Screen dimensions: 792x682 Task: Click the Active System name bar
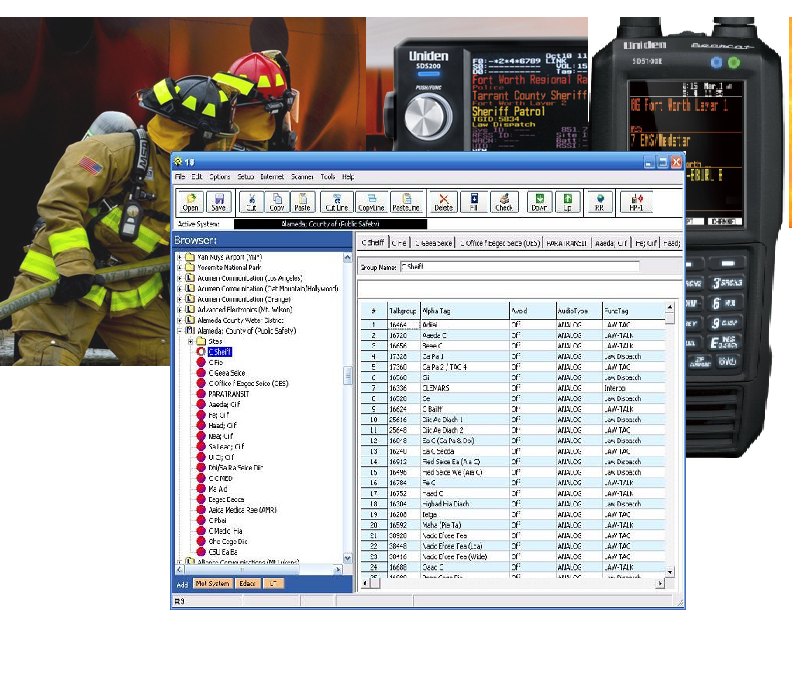click(x=330, y=224)
